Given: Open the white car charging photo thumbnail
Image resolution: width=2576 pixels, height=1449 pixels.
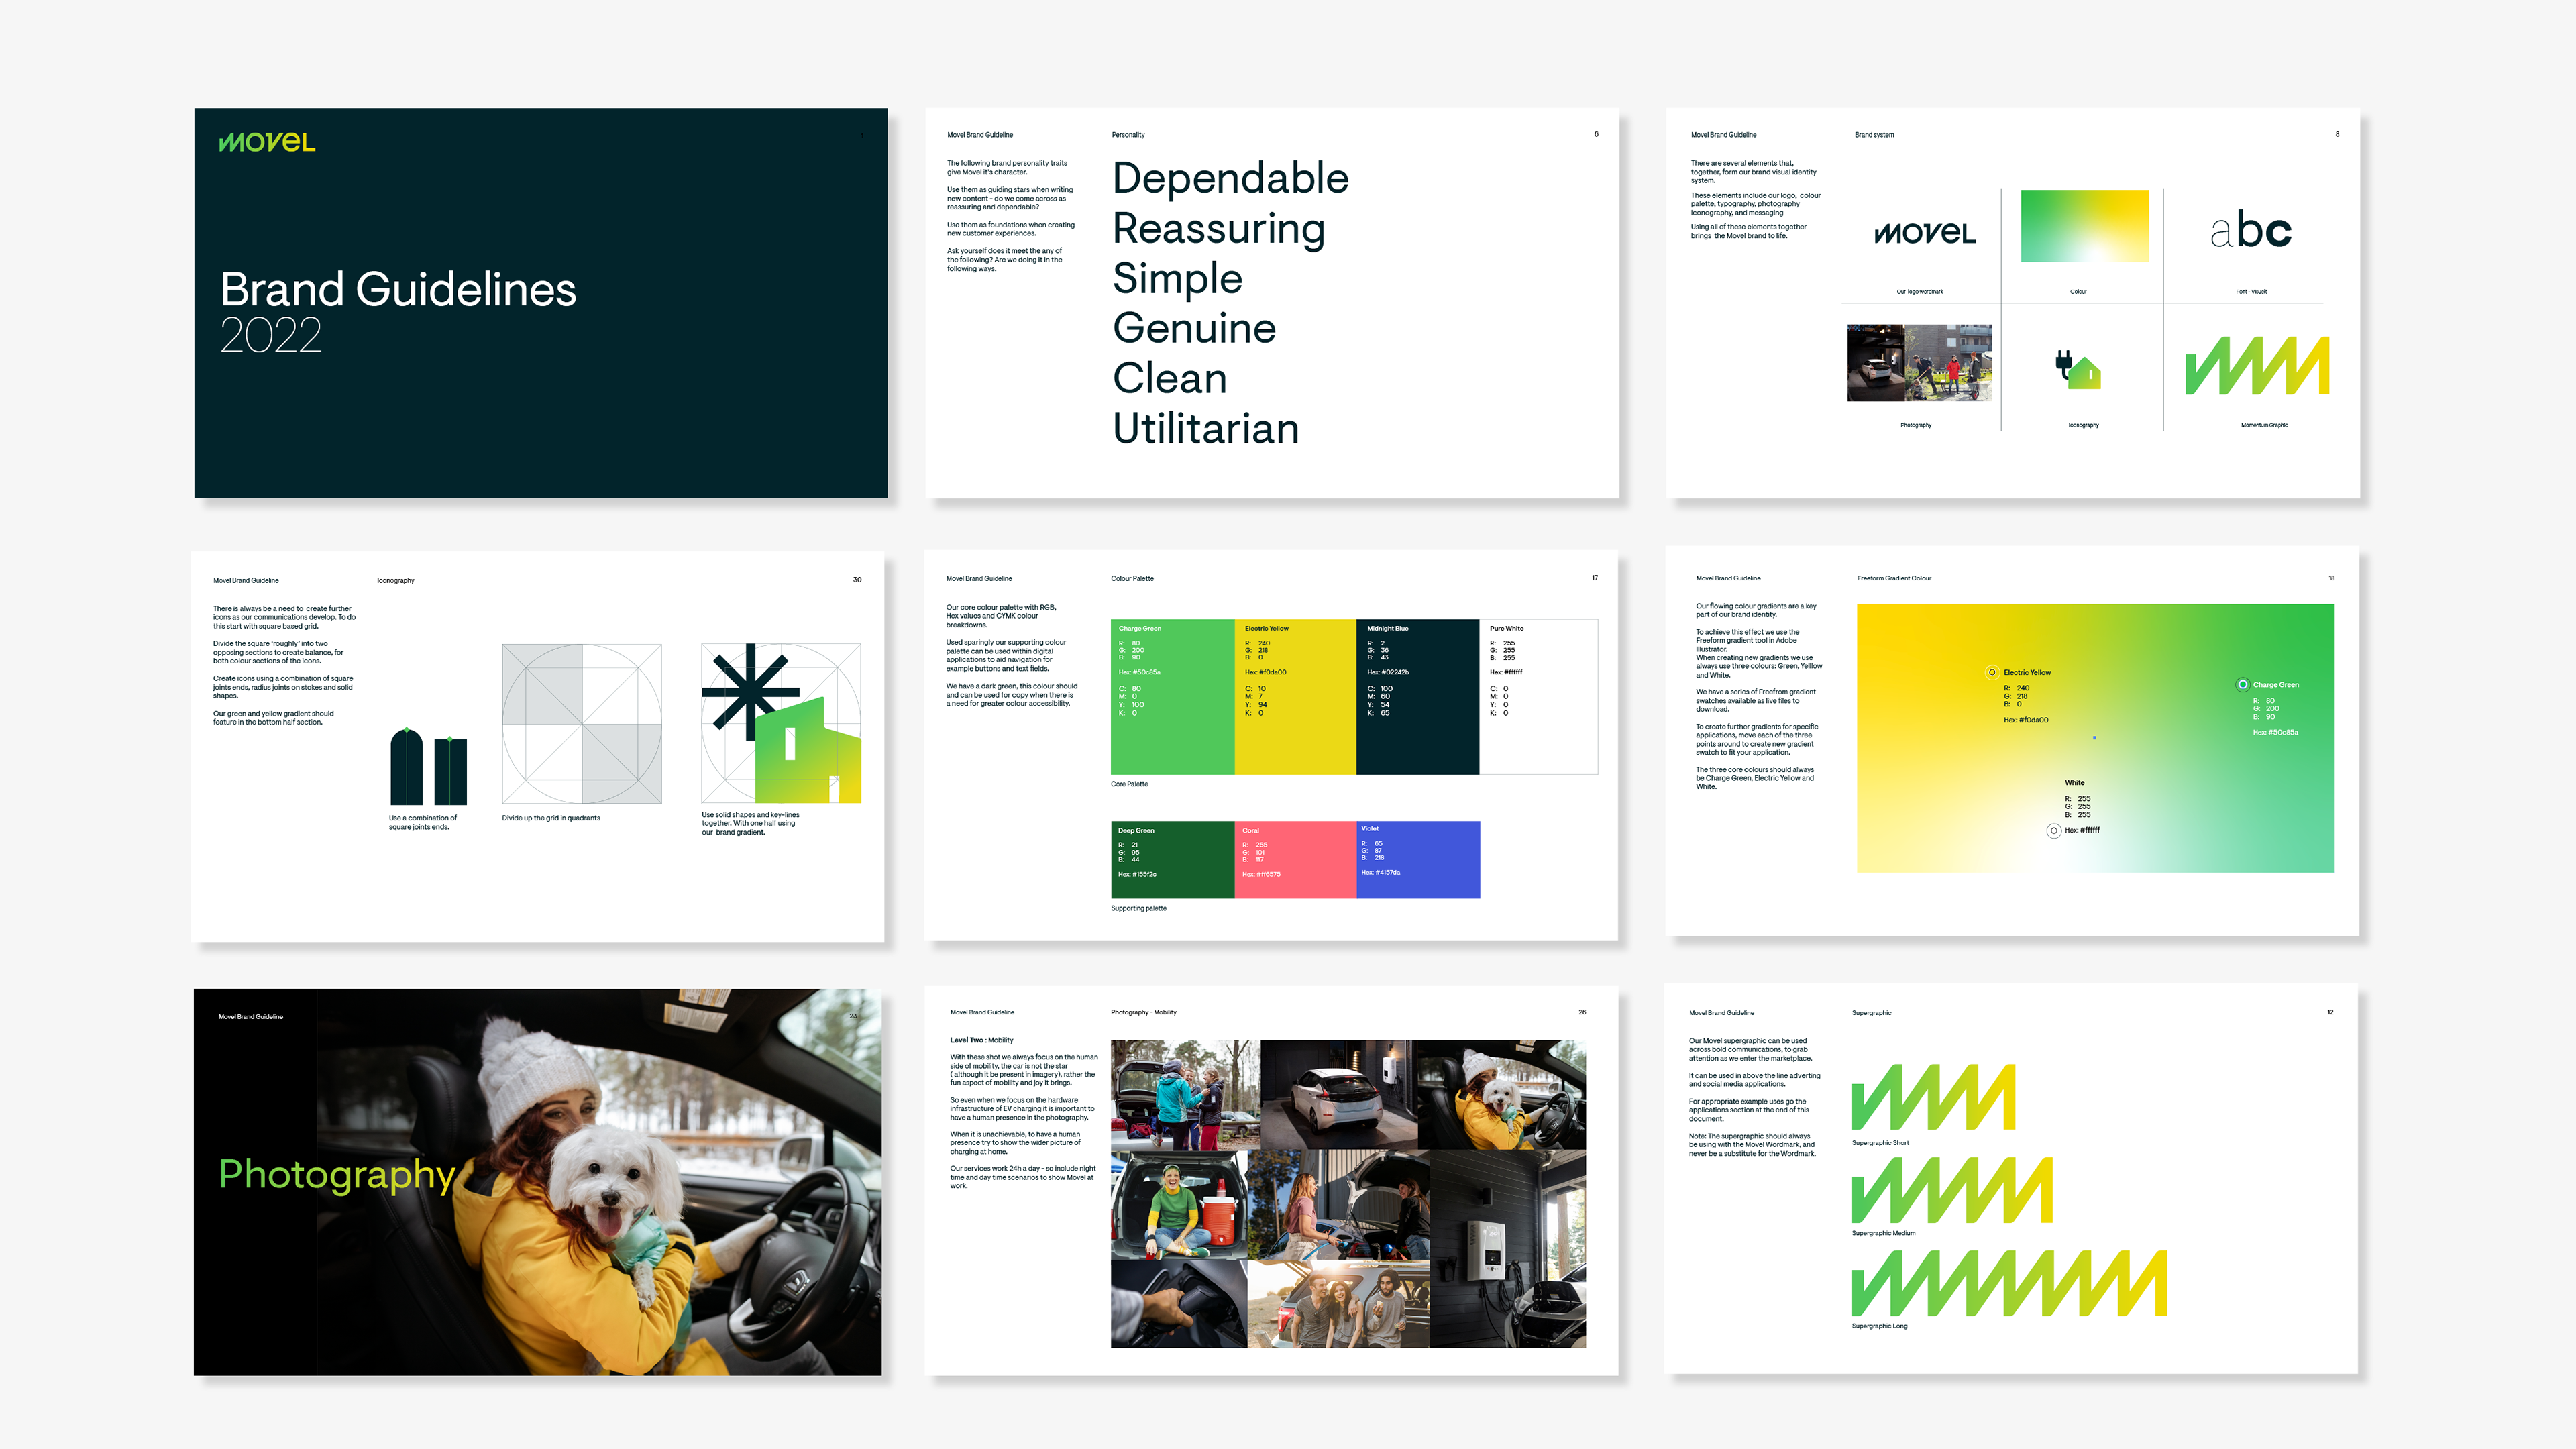Looking at the screenshot, I should pyautogui.click(x=1338, y=1094).
